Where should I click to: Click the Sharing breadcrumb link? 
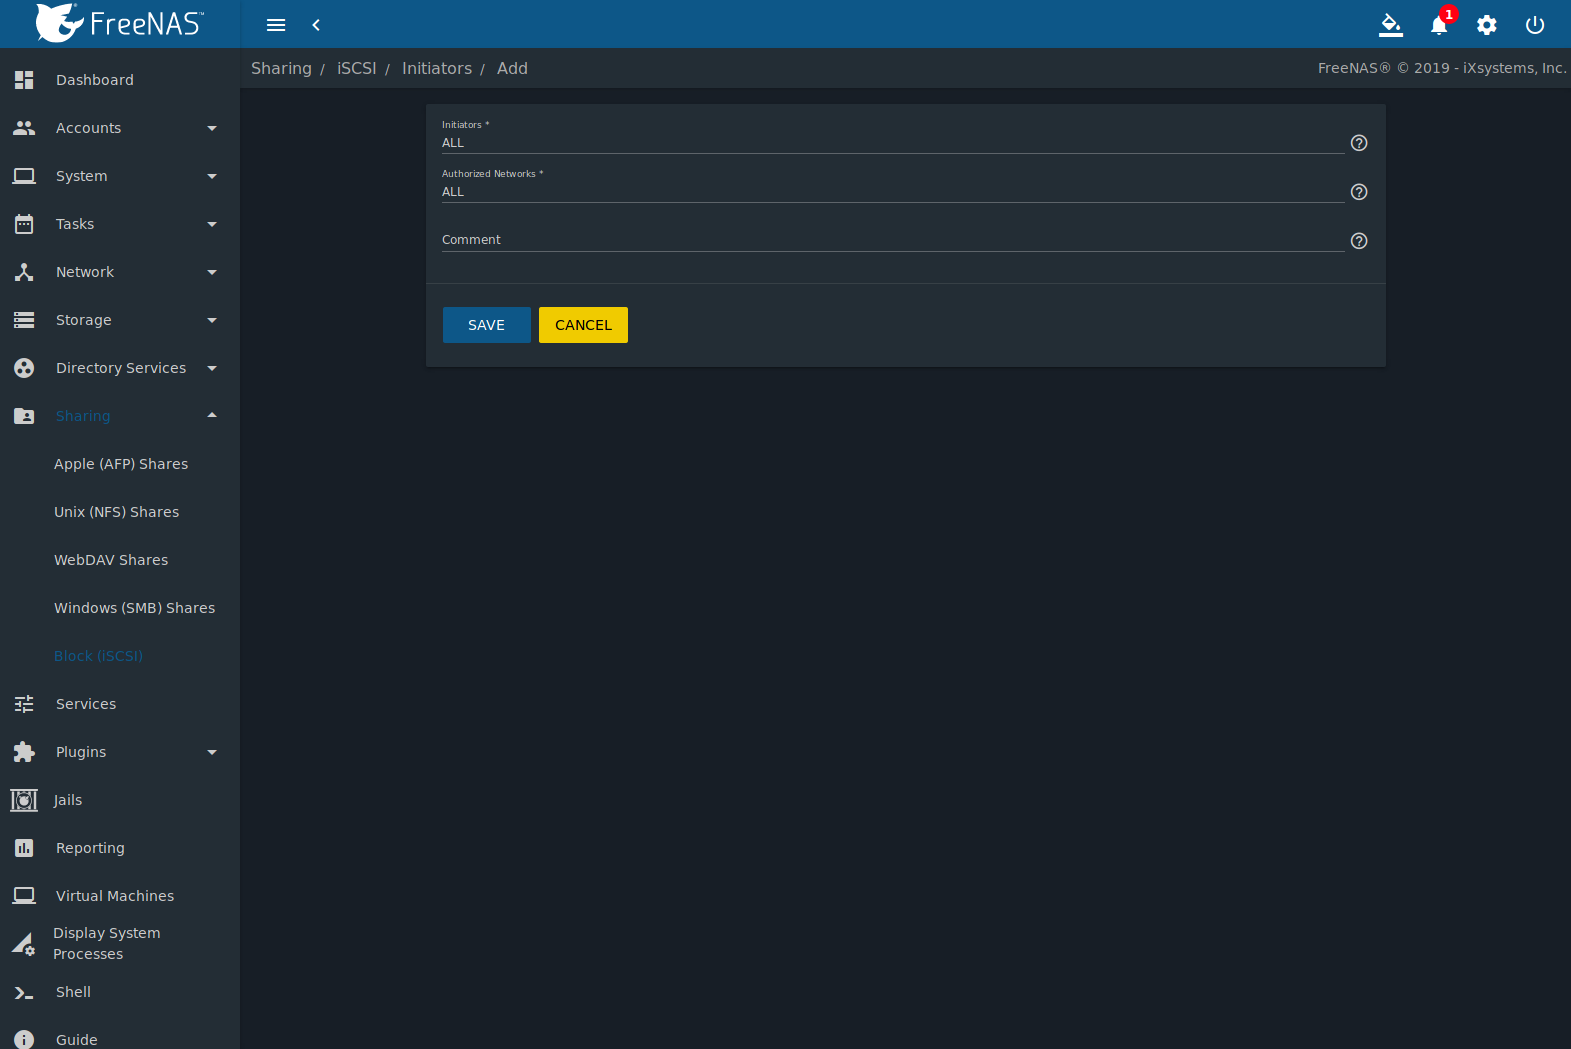point(281,68)
